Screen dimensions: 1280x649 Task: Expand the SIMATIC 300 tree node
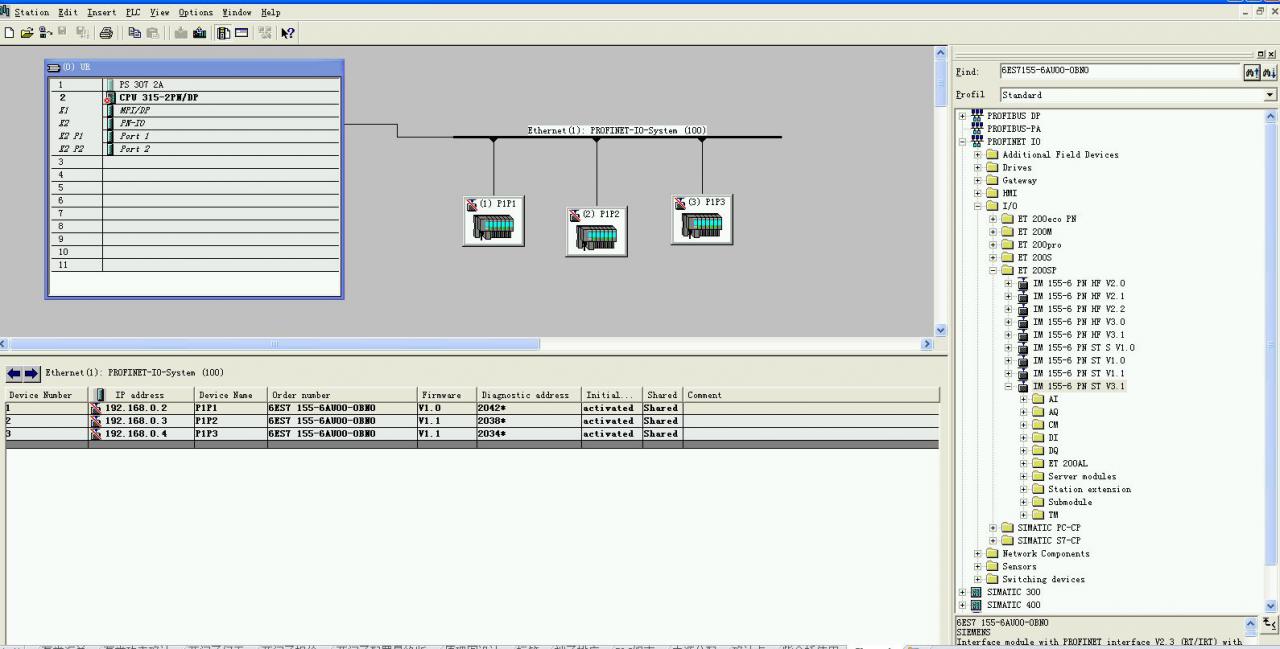tap(962, 592)
